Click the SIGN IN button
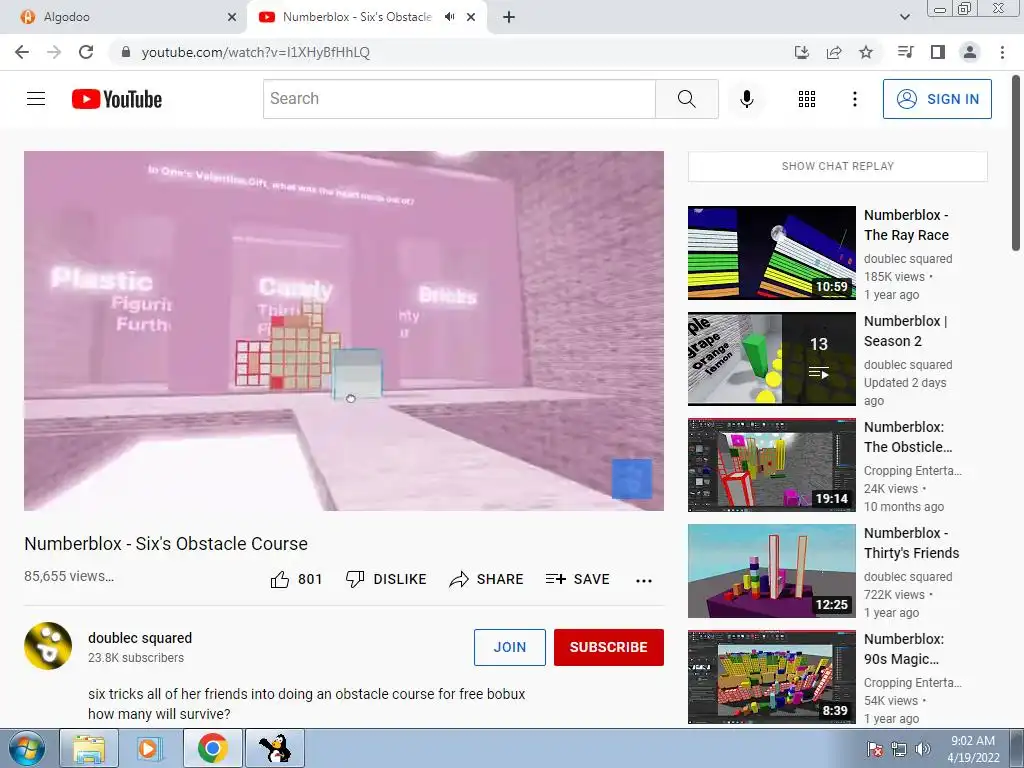The image size is (1024, 768). [x=937, y=99]
